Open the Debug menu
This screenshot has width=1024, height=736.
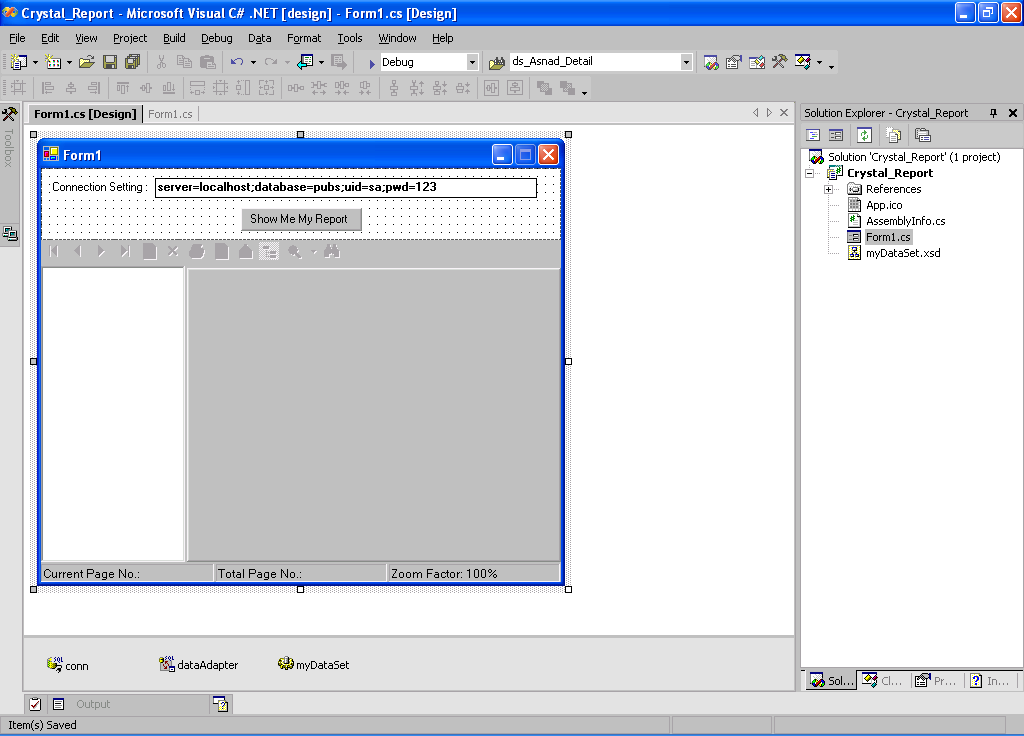pos(216,38)
